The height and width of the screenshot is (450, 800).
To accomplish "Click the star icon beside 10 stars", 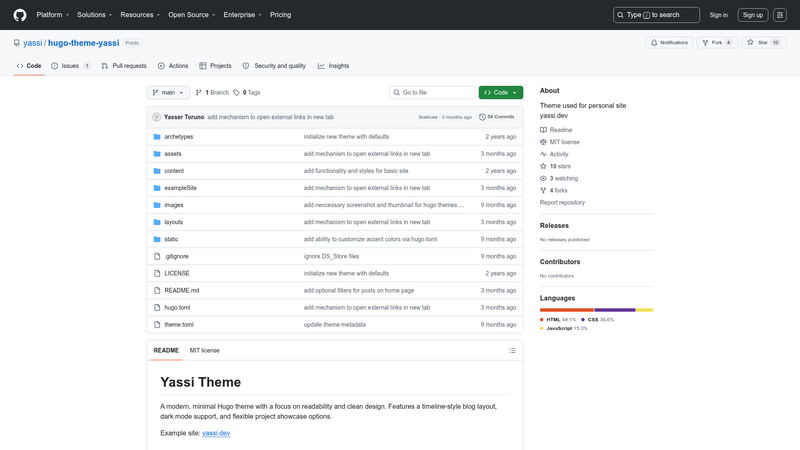I will coord(543,166).
